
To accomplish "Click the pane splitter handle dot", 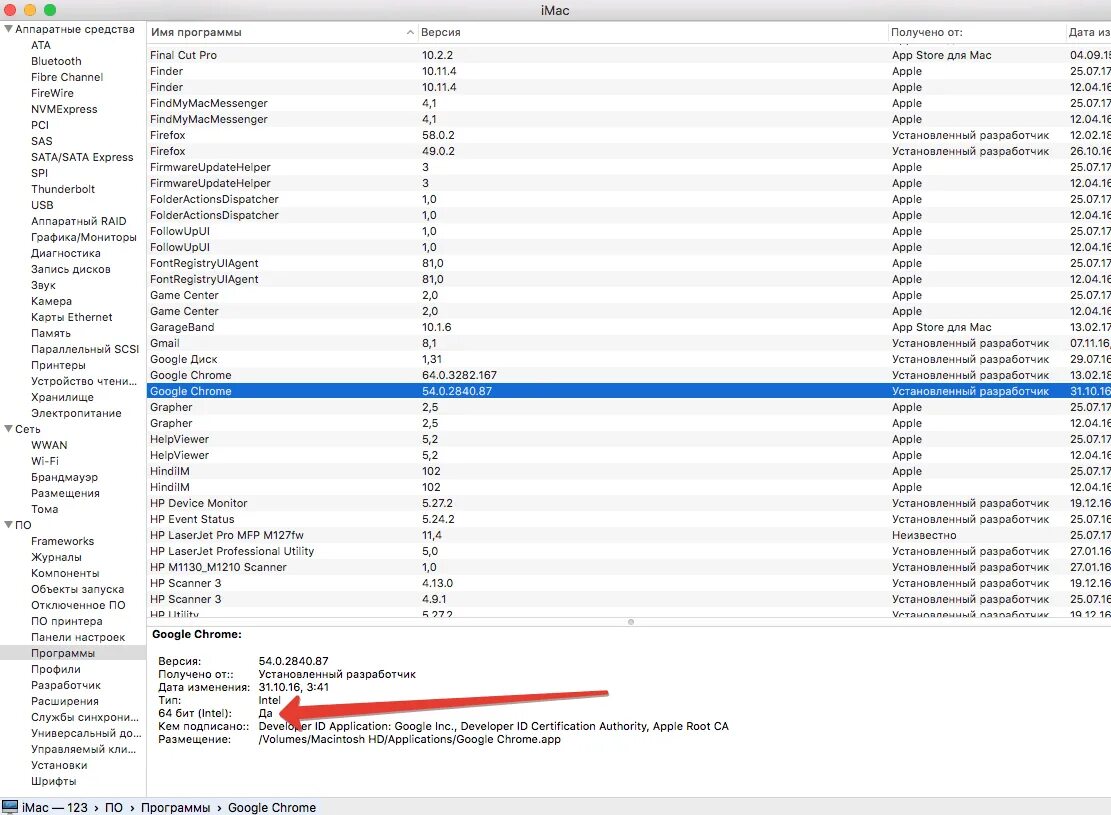I will pos(631,622).
